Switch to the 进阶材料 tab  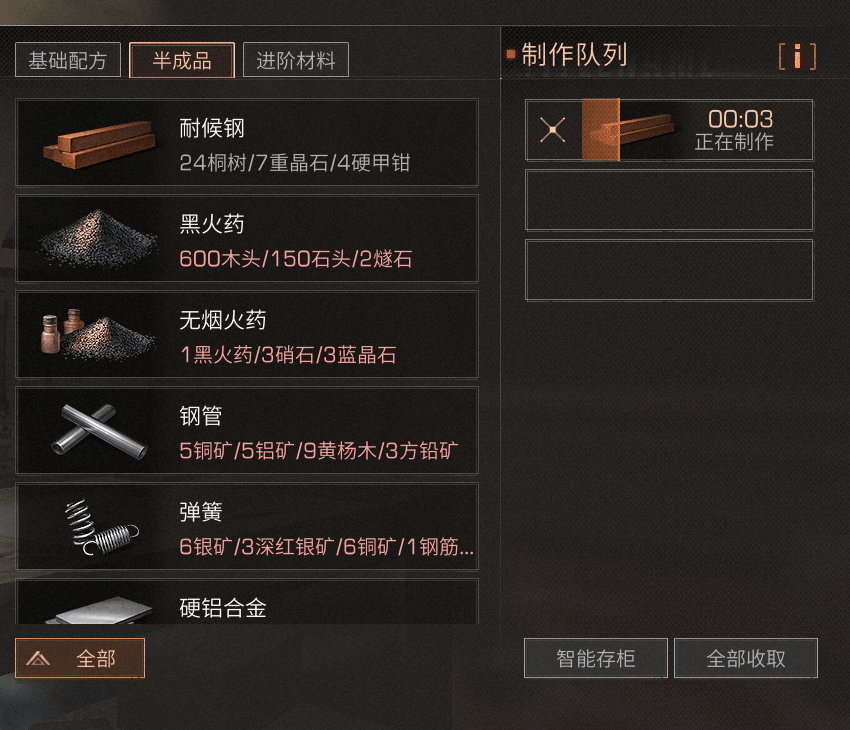(x=295, y=60)
